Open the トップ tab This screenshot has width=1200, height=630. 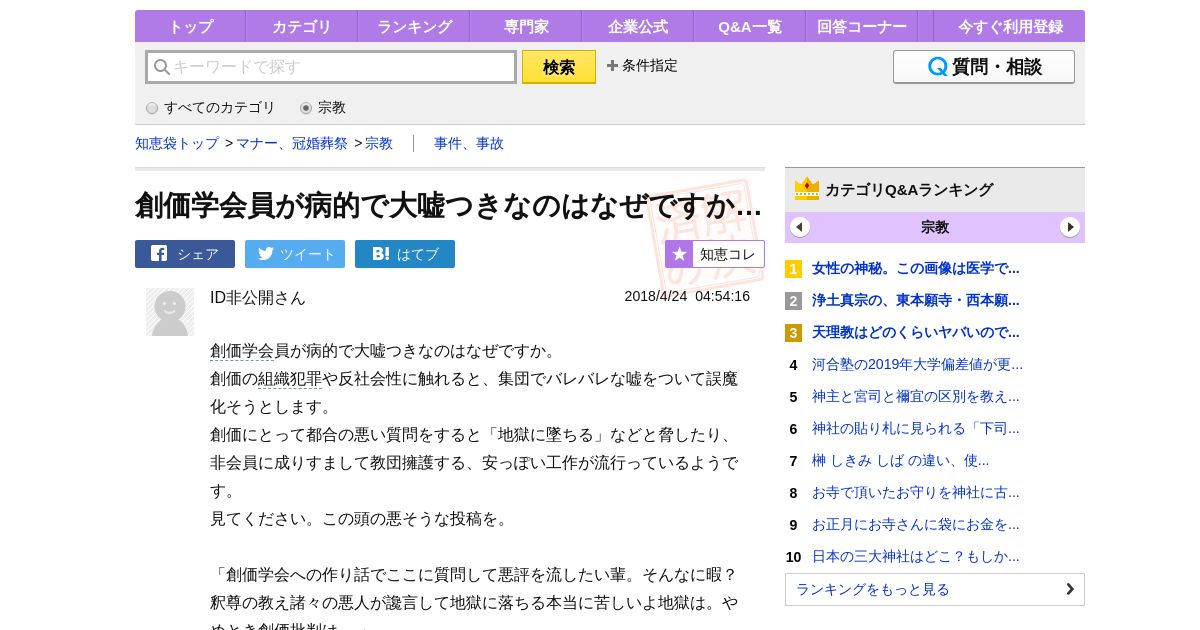coord(191,26)
